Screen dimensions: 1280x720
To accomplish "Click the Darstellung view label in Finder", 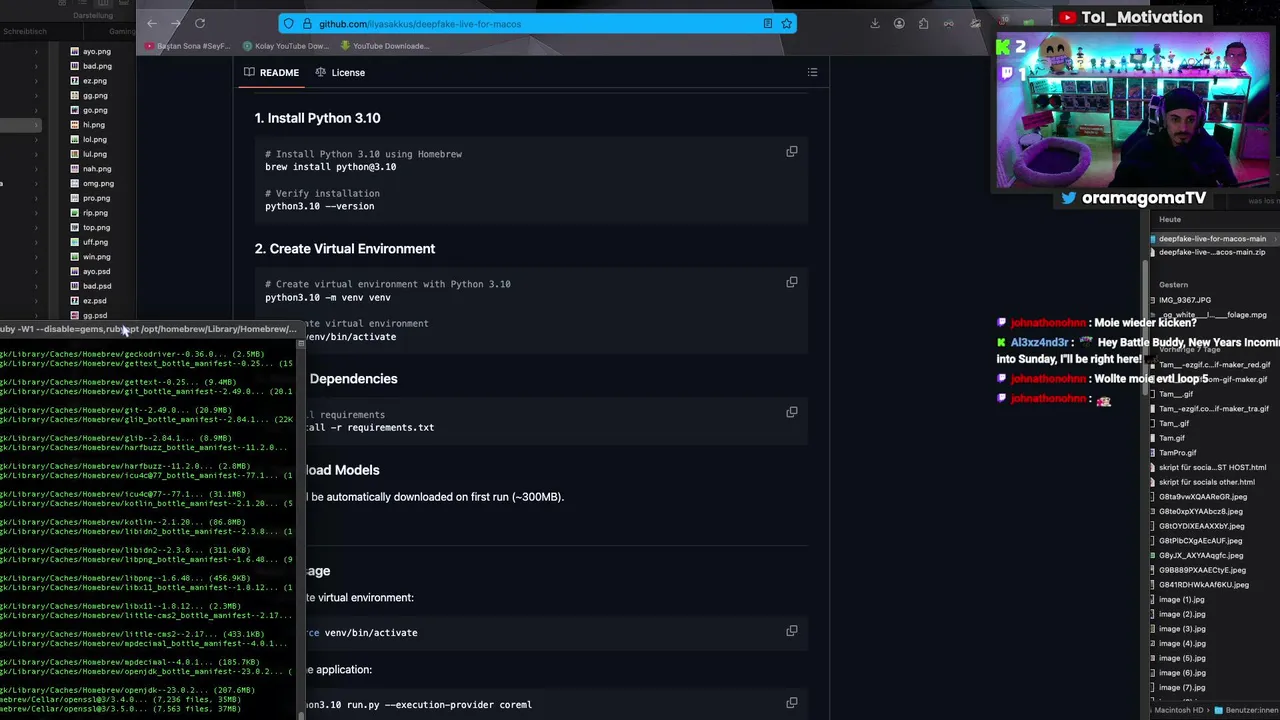I will tap(93, 16).
